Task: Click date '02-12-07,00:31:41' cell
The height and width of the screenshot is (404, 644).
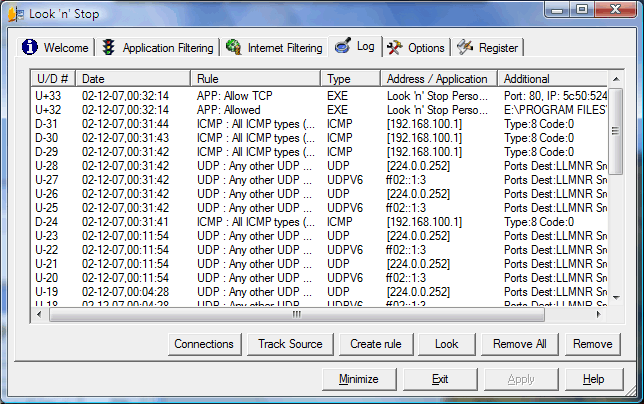Action: (125, 222)
